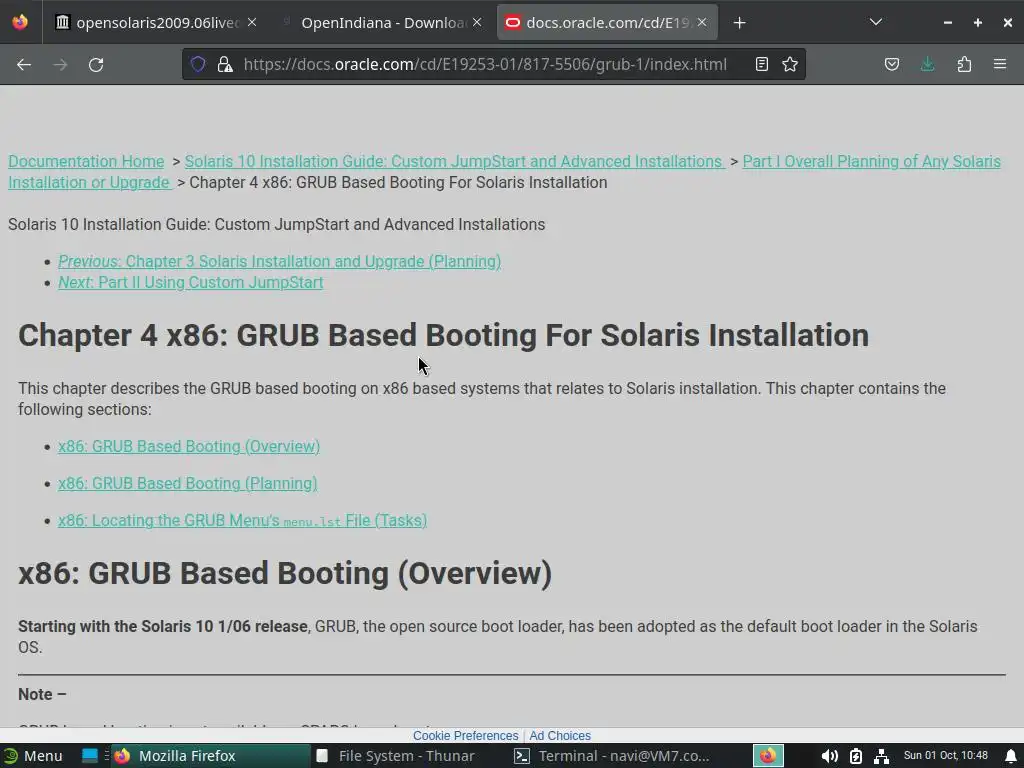Close the opensolaris2009.06livecd tab
Image resolution: width=1024 pixels, height=768 pixels.
(x=252, y=22)
